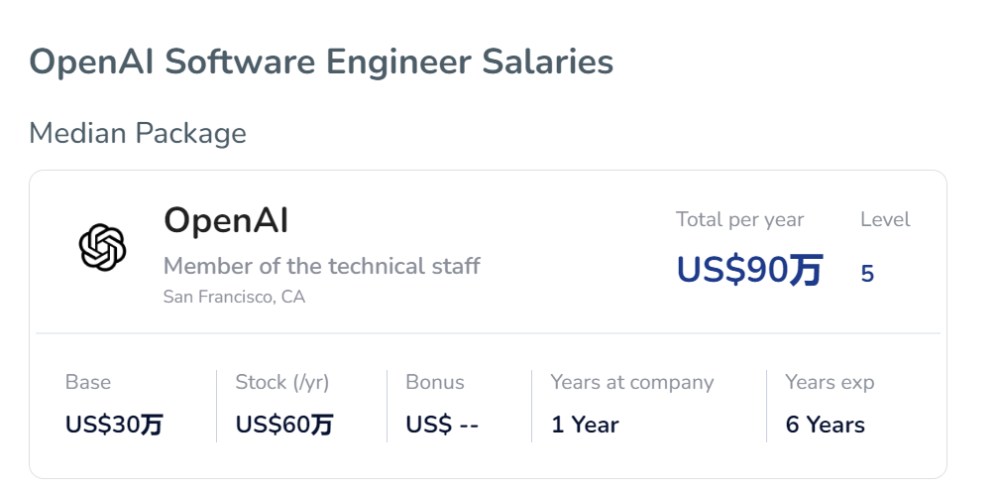Click the OpenAI Software Engineer Salaries heading
Image resolution: width=1000 pixels, height=492 pixels.
point(321,62)
